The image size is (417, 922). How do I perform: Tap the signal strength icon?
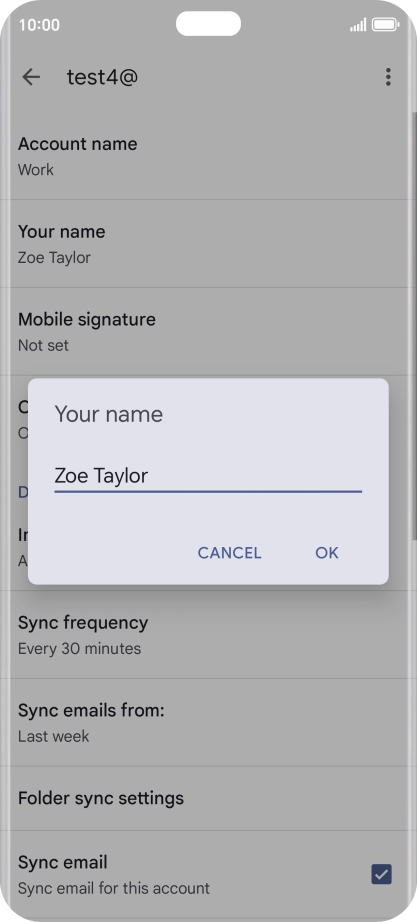point(358,25)
